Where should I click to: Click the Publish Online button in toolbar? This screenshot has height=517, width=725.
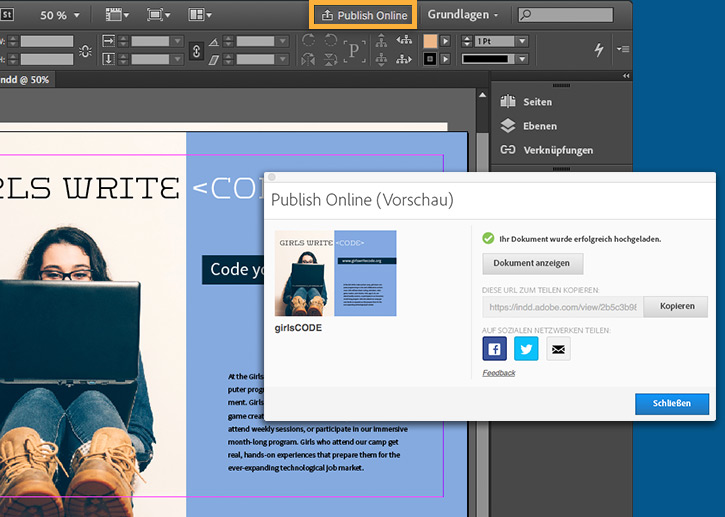[363, 15]
